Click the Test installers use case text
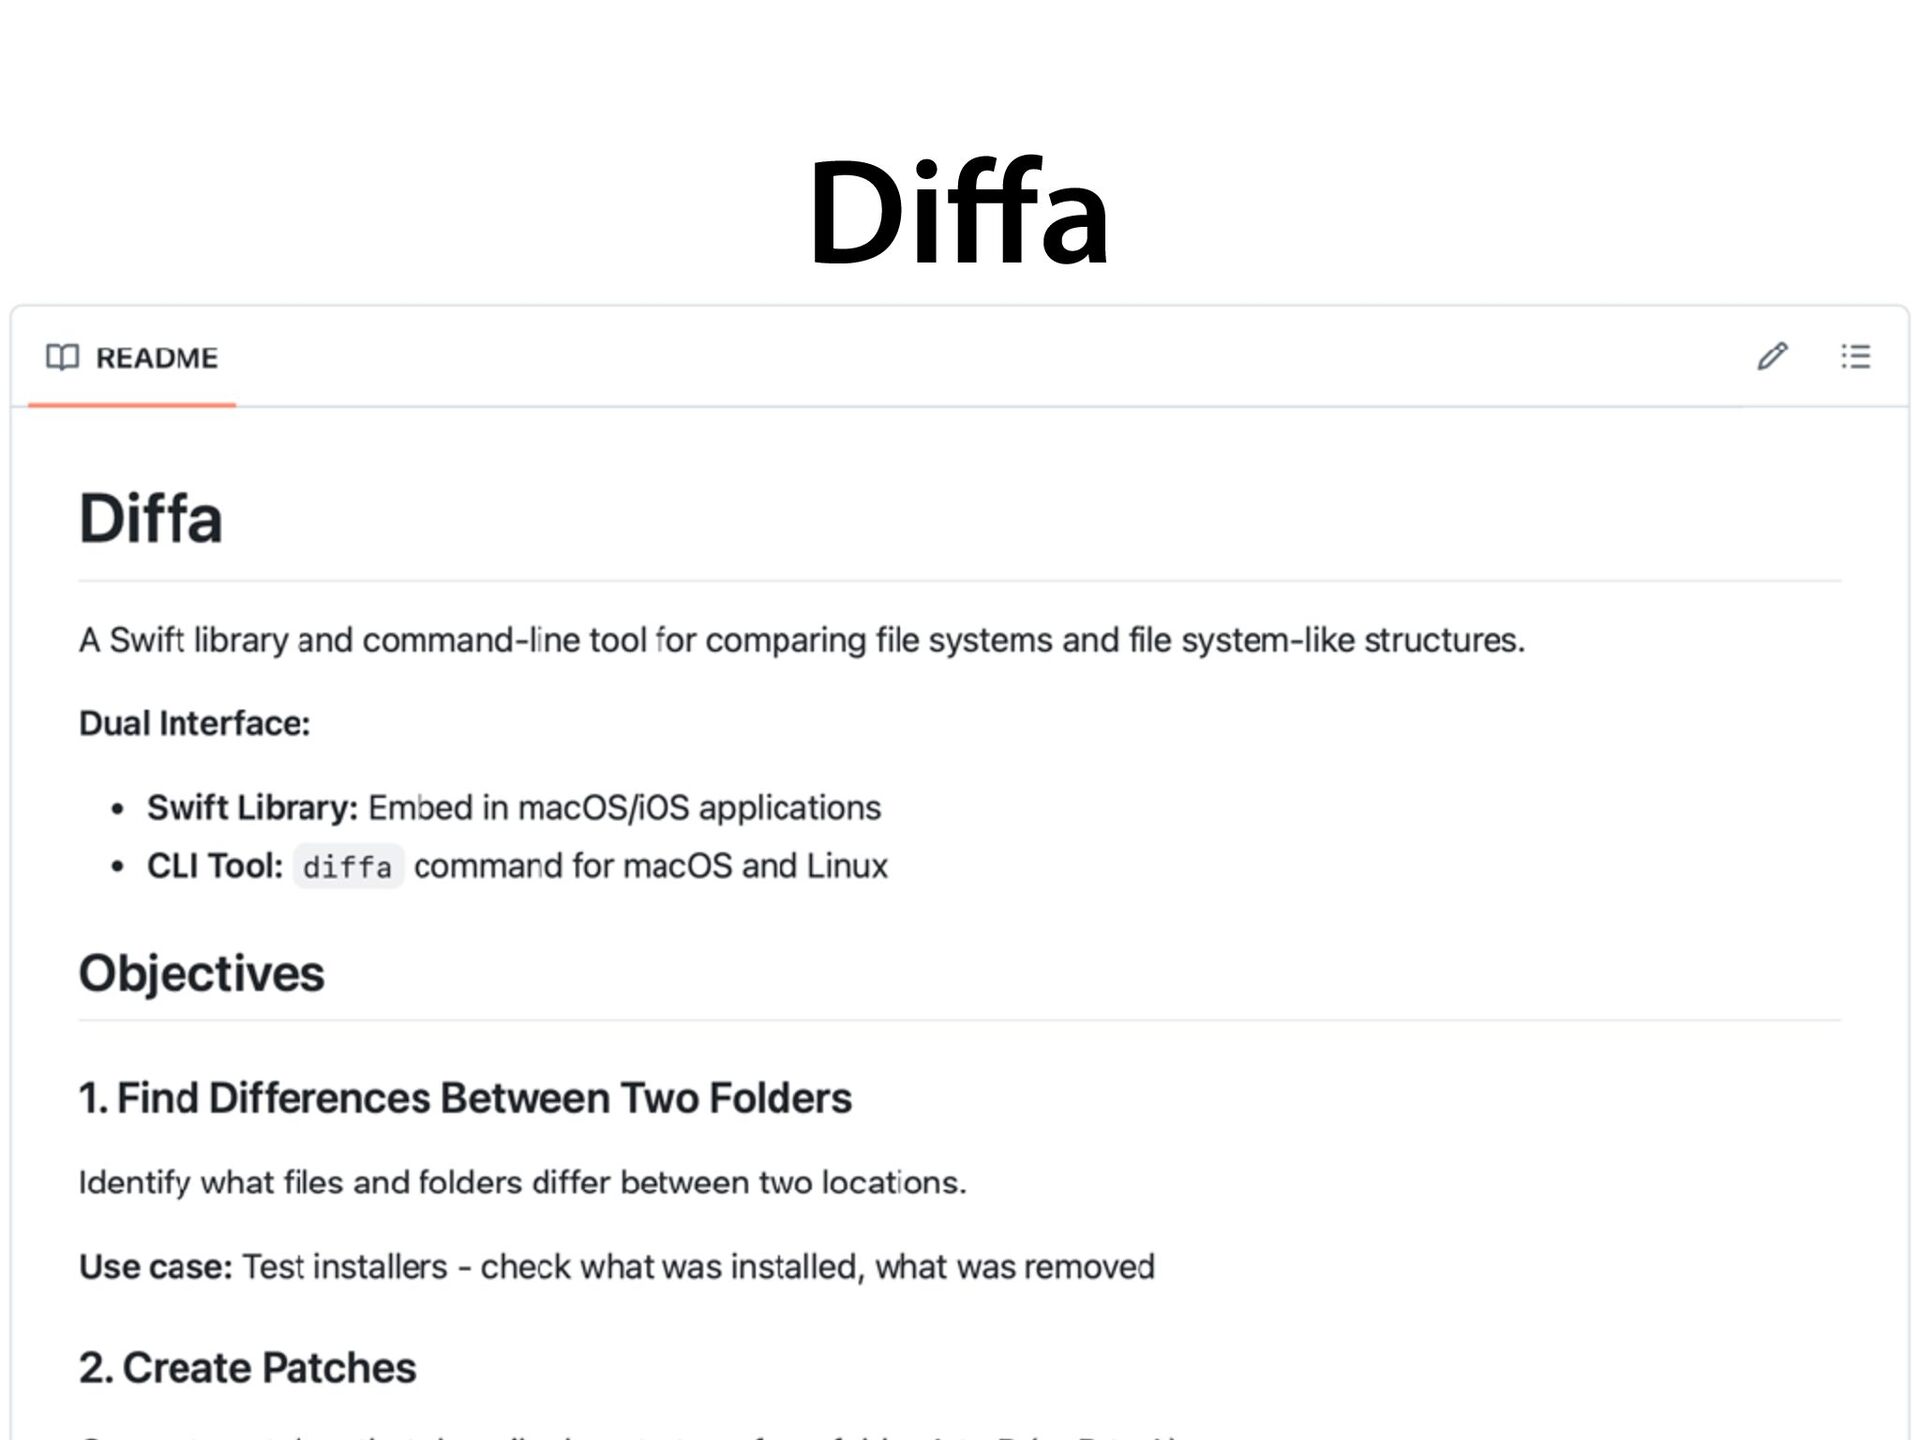This screenshot has height=1440, width=1920. pos(697,1267)
